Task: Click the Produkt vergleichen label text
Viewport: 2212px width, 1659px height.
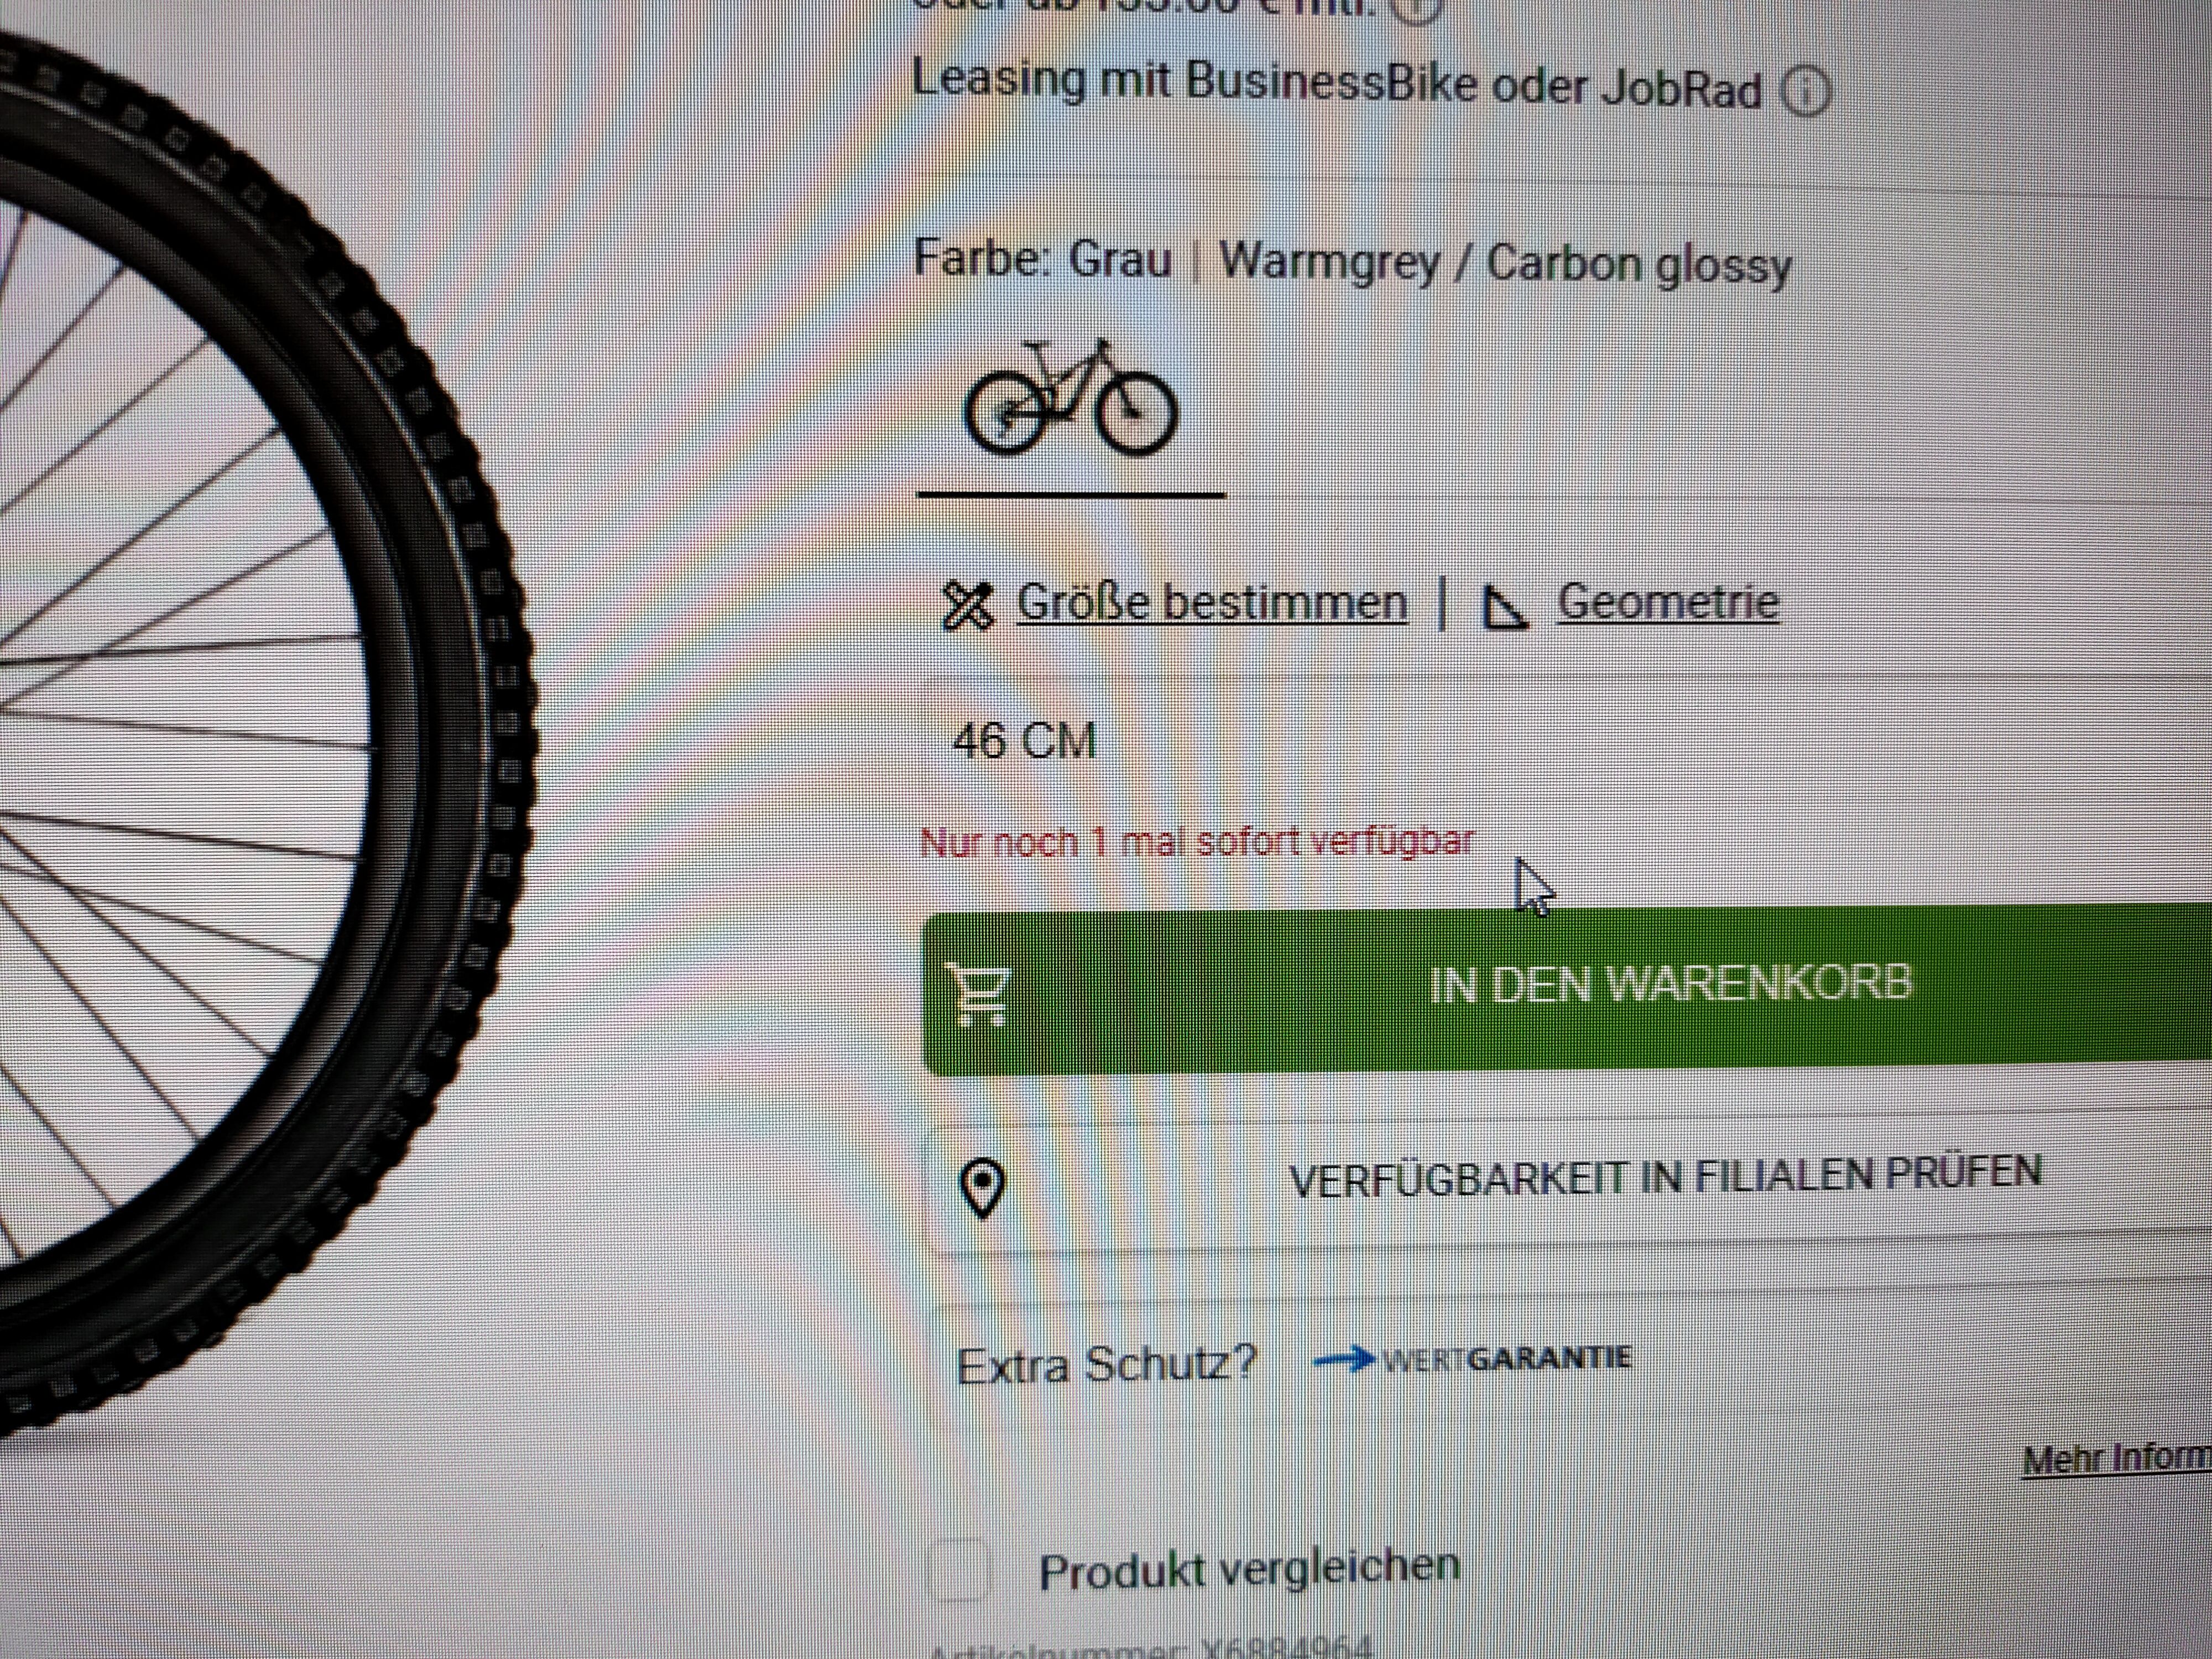Action: (1249, 1570)
